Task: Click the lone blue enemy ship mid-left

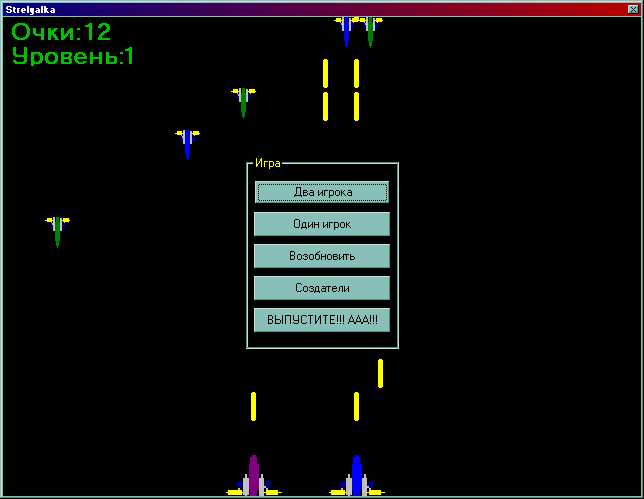Action: [187, 144]
